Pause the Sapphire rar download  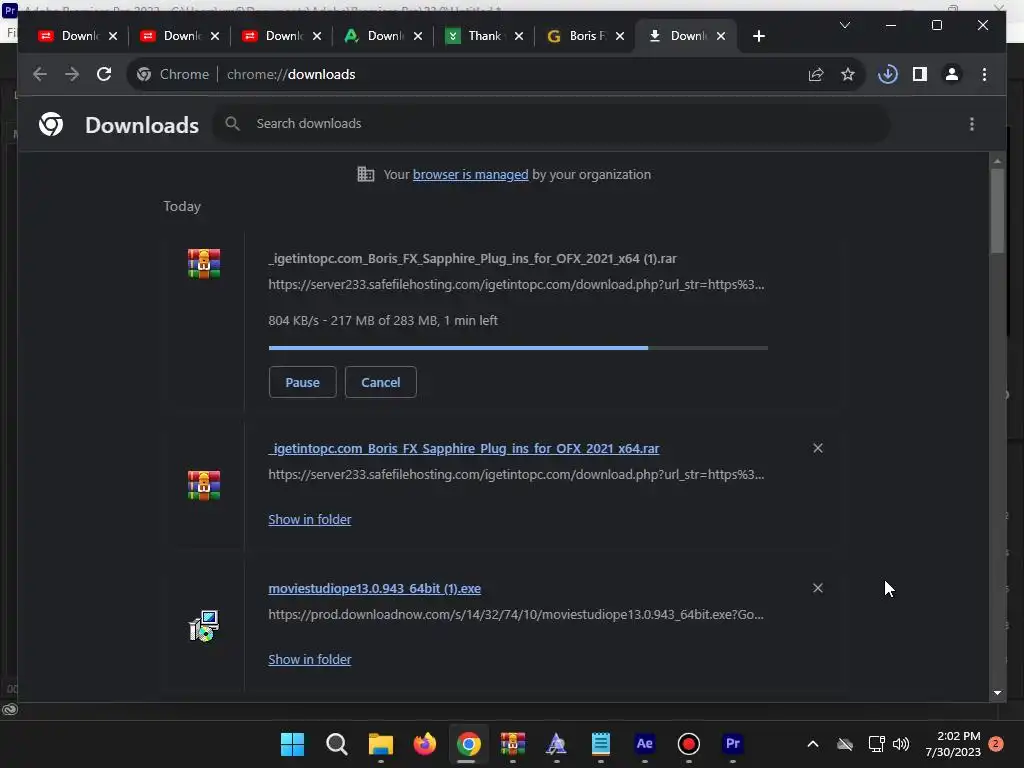302,382
